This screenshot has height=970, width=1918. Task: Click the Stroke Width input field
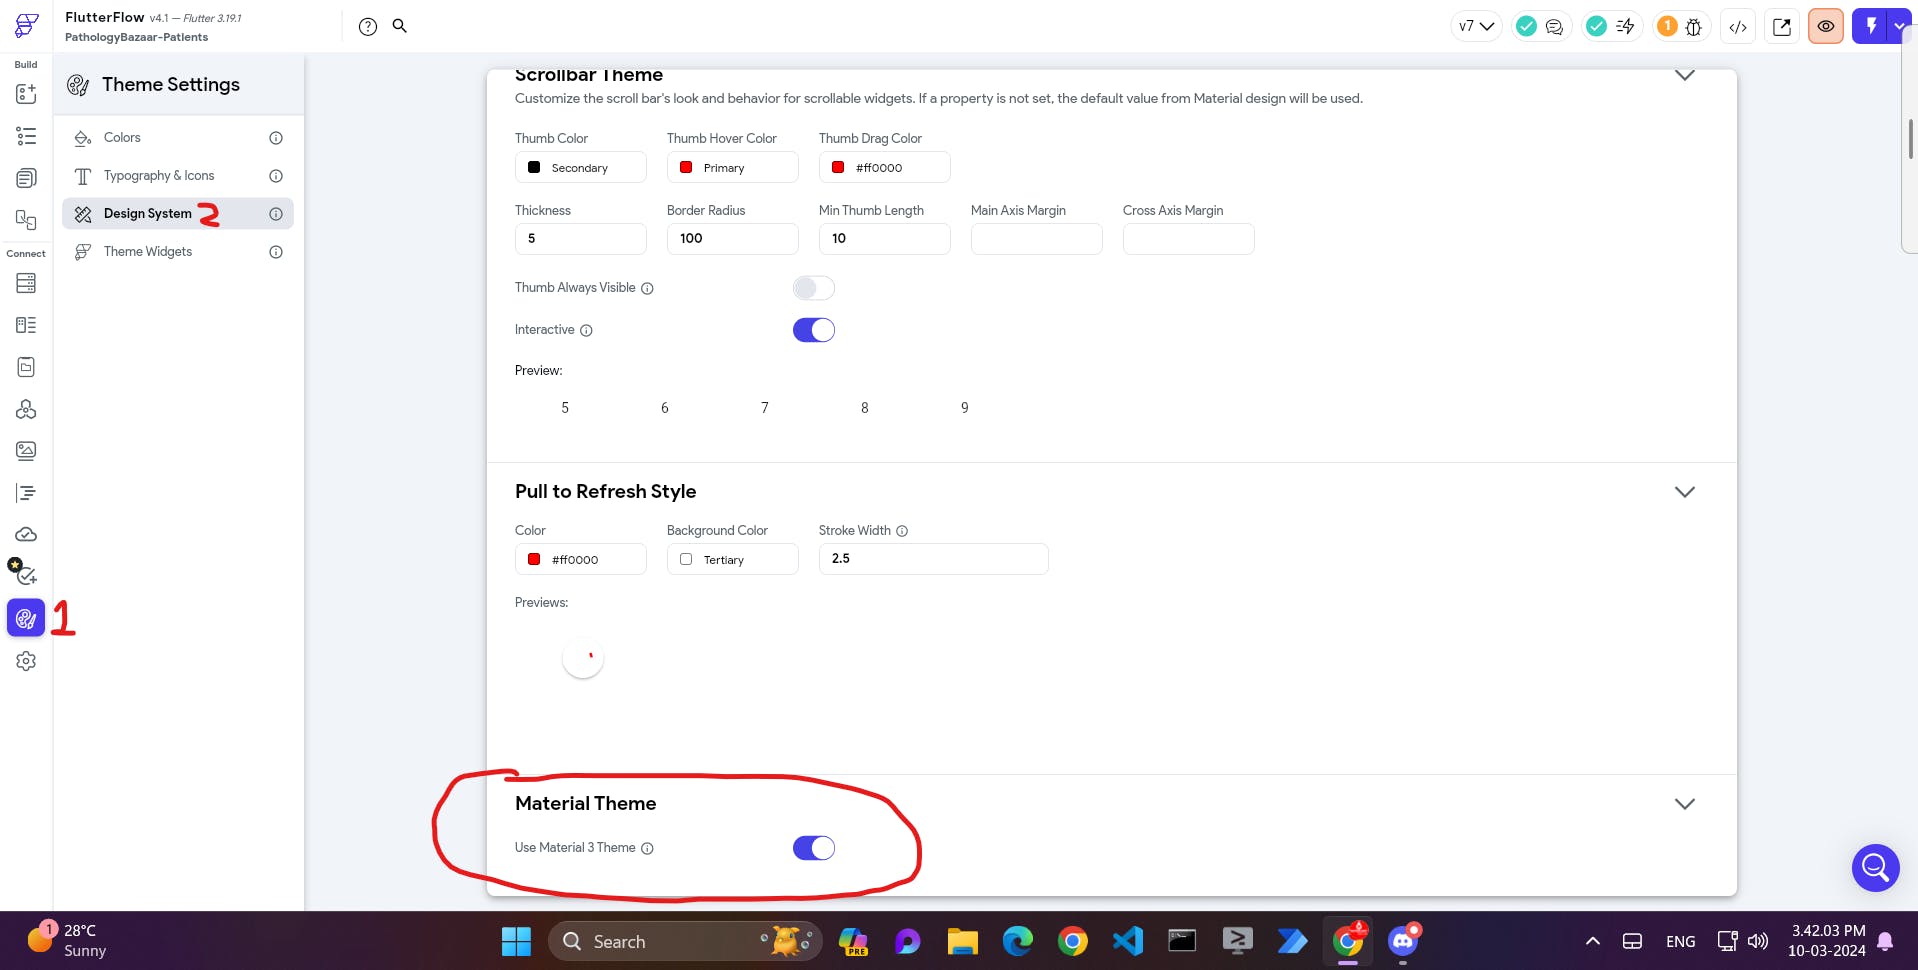coord(934,559)
